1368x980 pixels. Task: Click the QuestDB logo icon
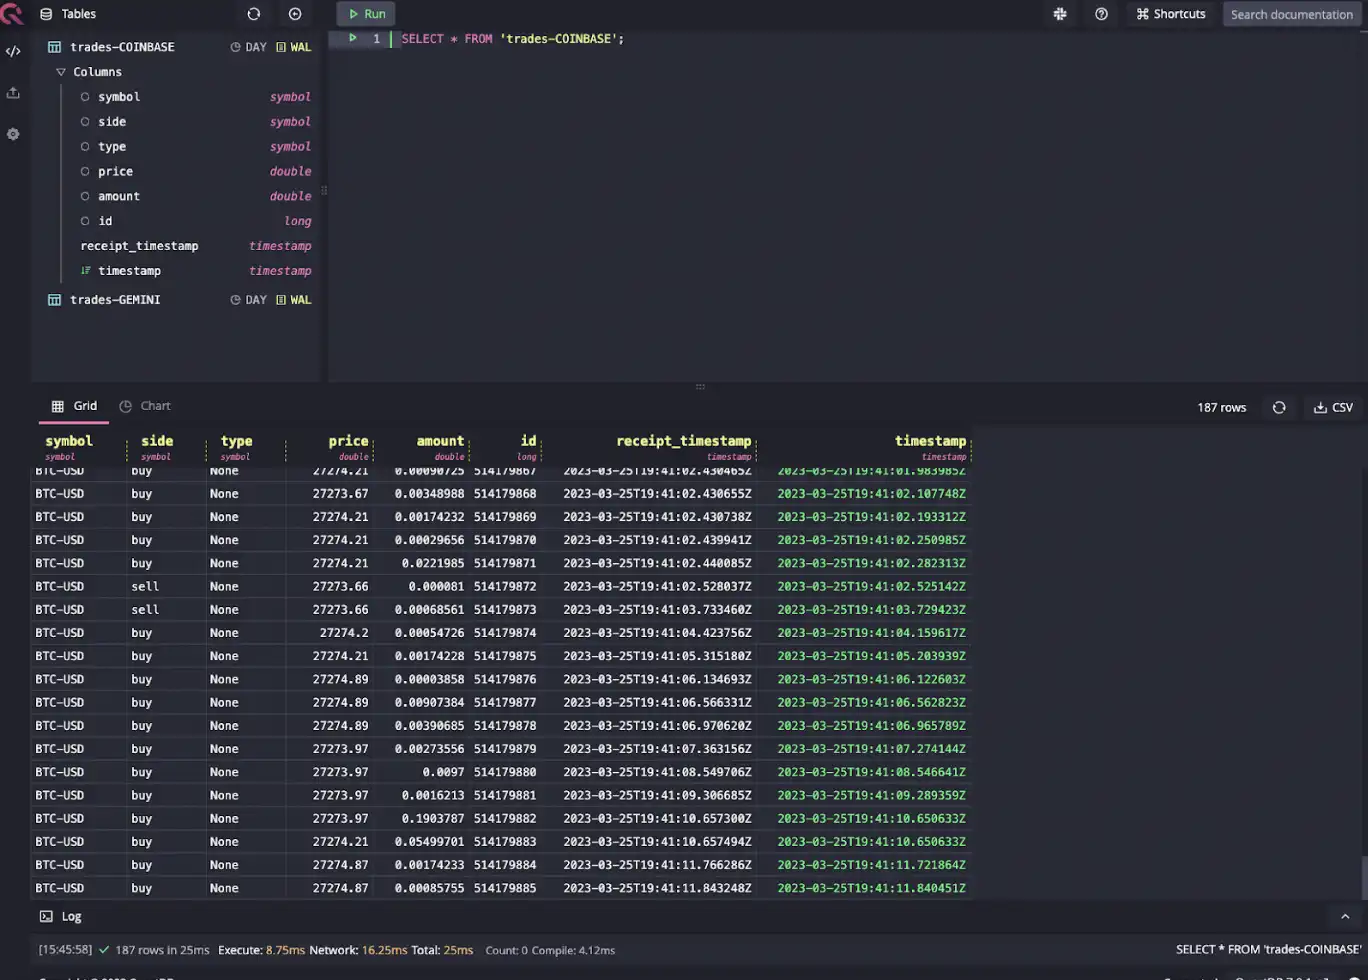(11, 13)
